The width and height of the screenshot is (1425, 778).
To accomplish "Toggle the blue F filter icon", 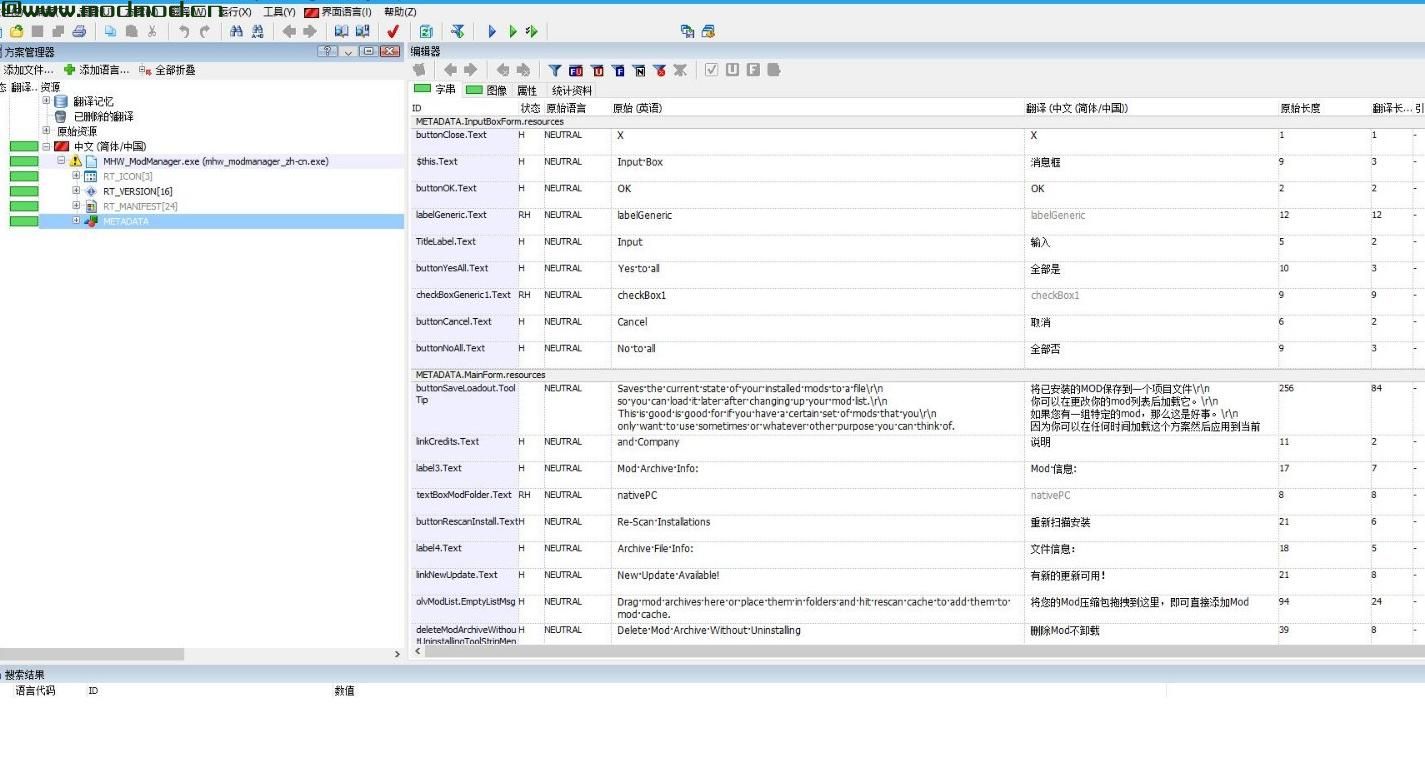I will pyautogui.click(x=618, y=70).
